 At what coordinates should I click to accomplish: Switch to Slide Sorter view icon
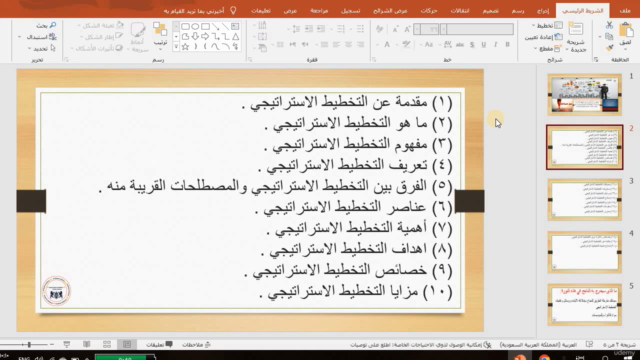pyautogui.click(x=107, y=345)
